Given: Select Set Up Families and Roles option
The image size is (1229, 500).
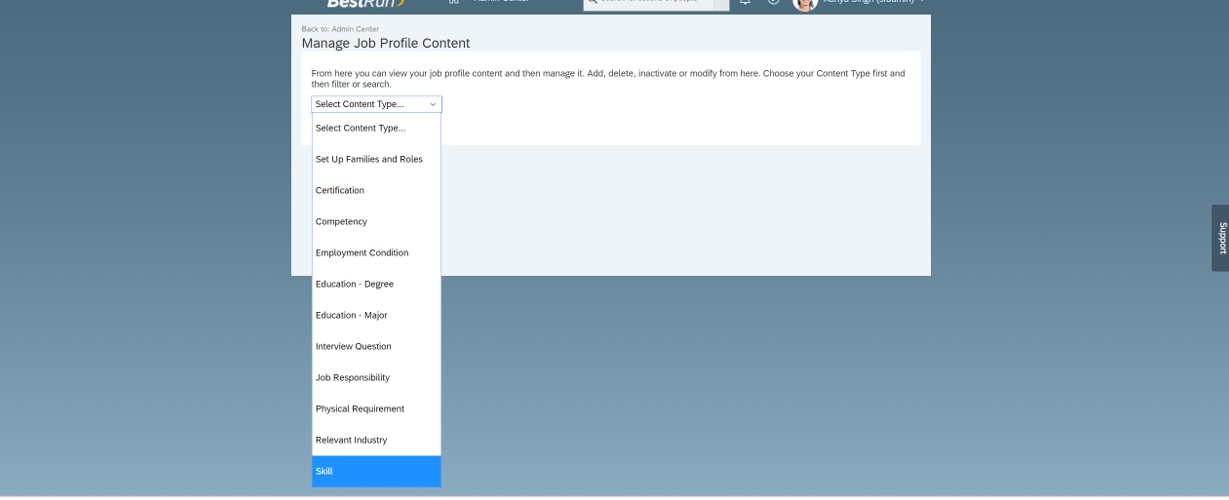Looking at the screenshot, I should [376, 159].
